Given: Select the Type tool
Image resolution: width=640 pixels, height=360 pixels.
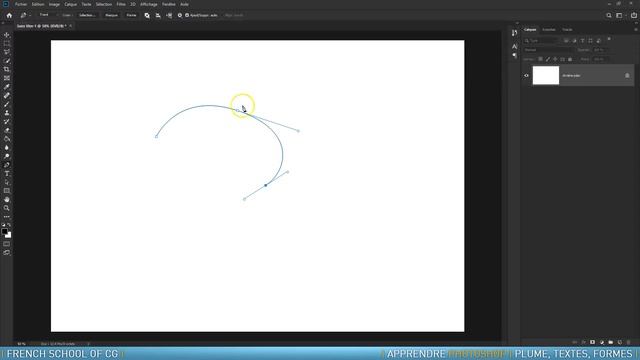Looking at the screenshot, I should point(7,173).
